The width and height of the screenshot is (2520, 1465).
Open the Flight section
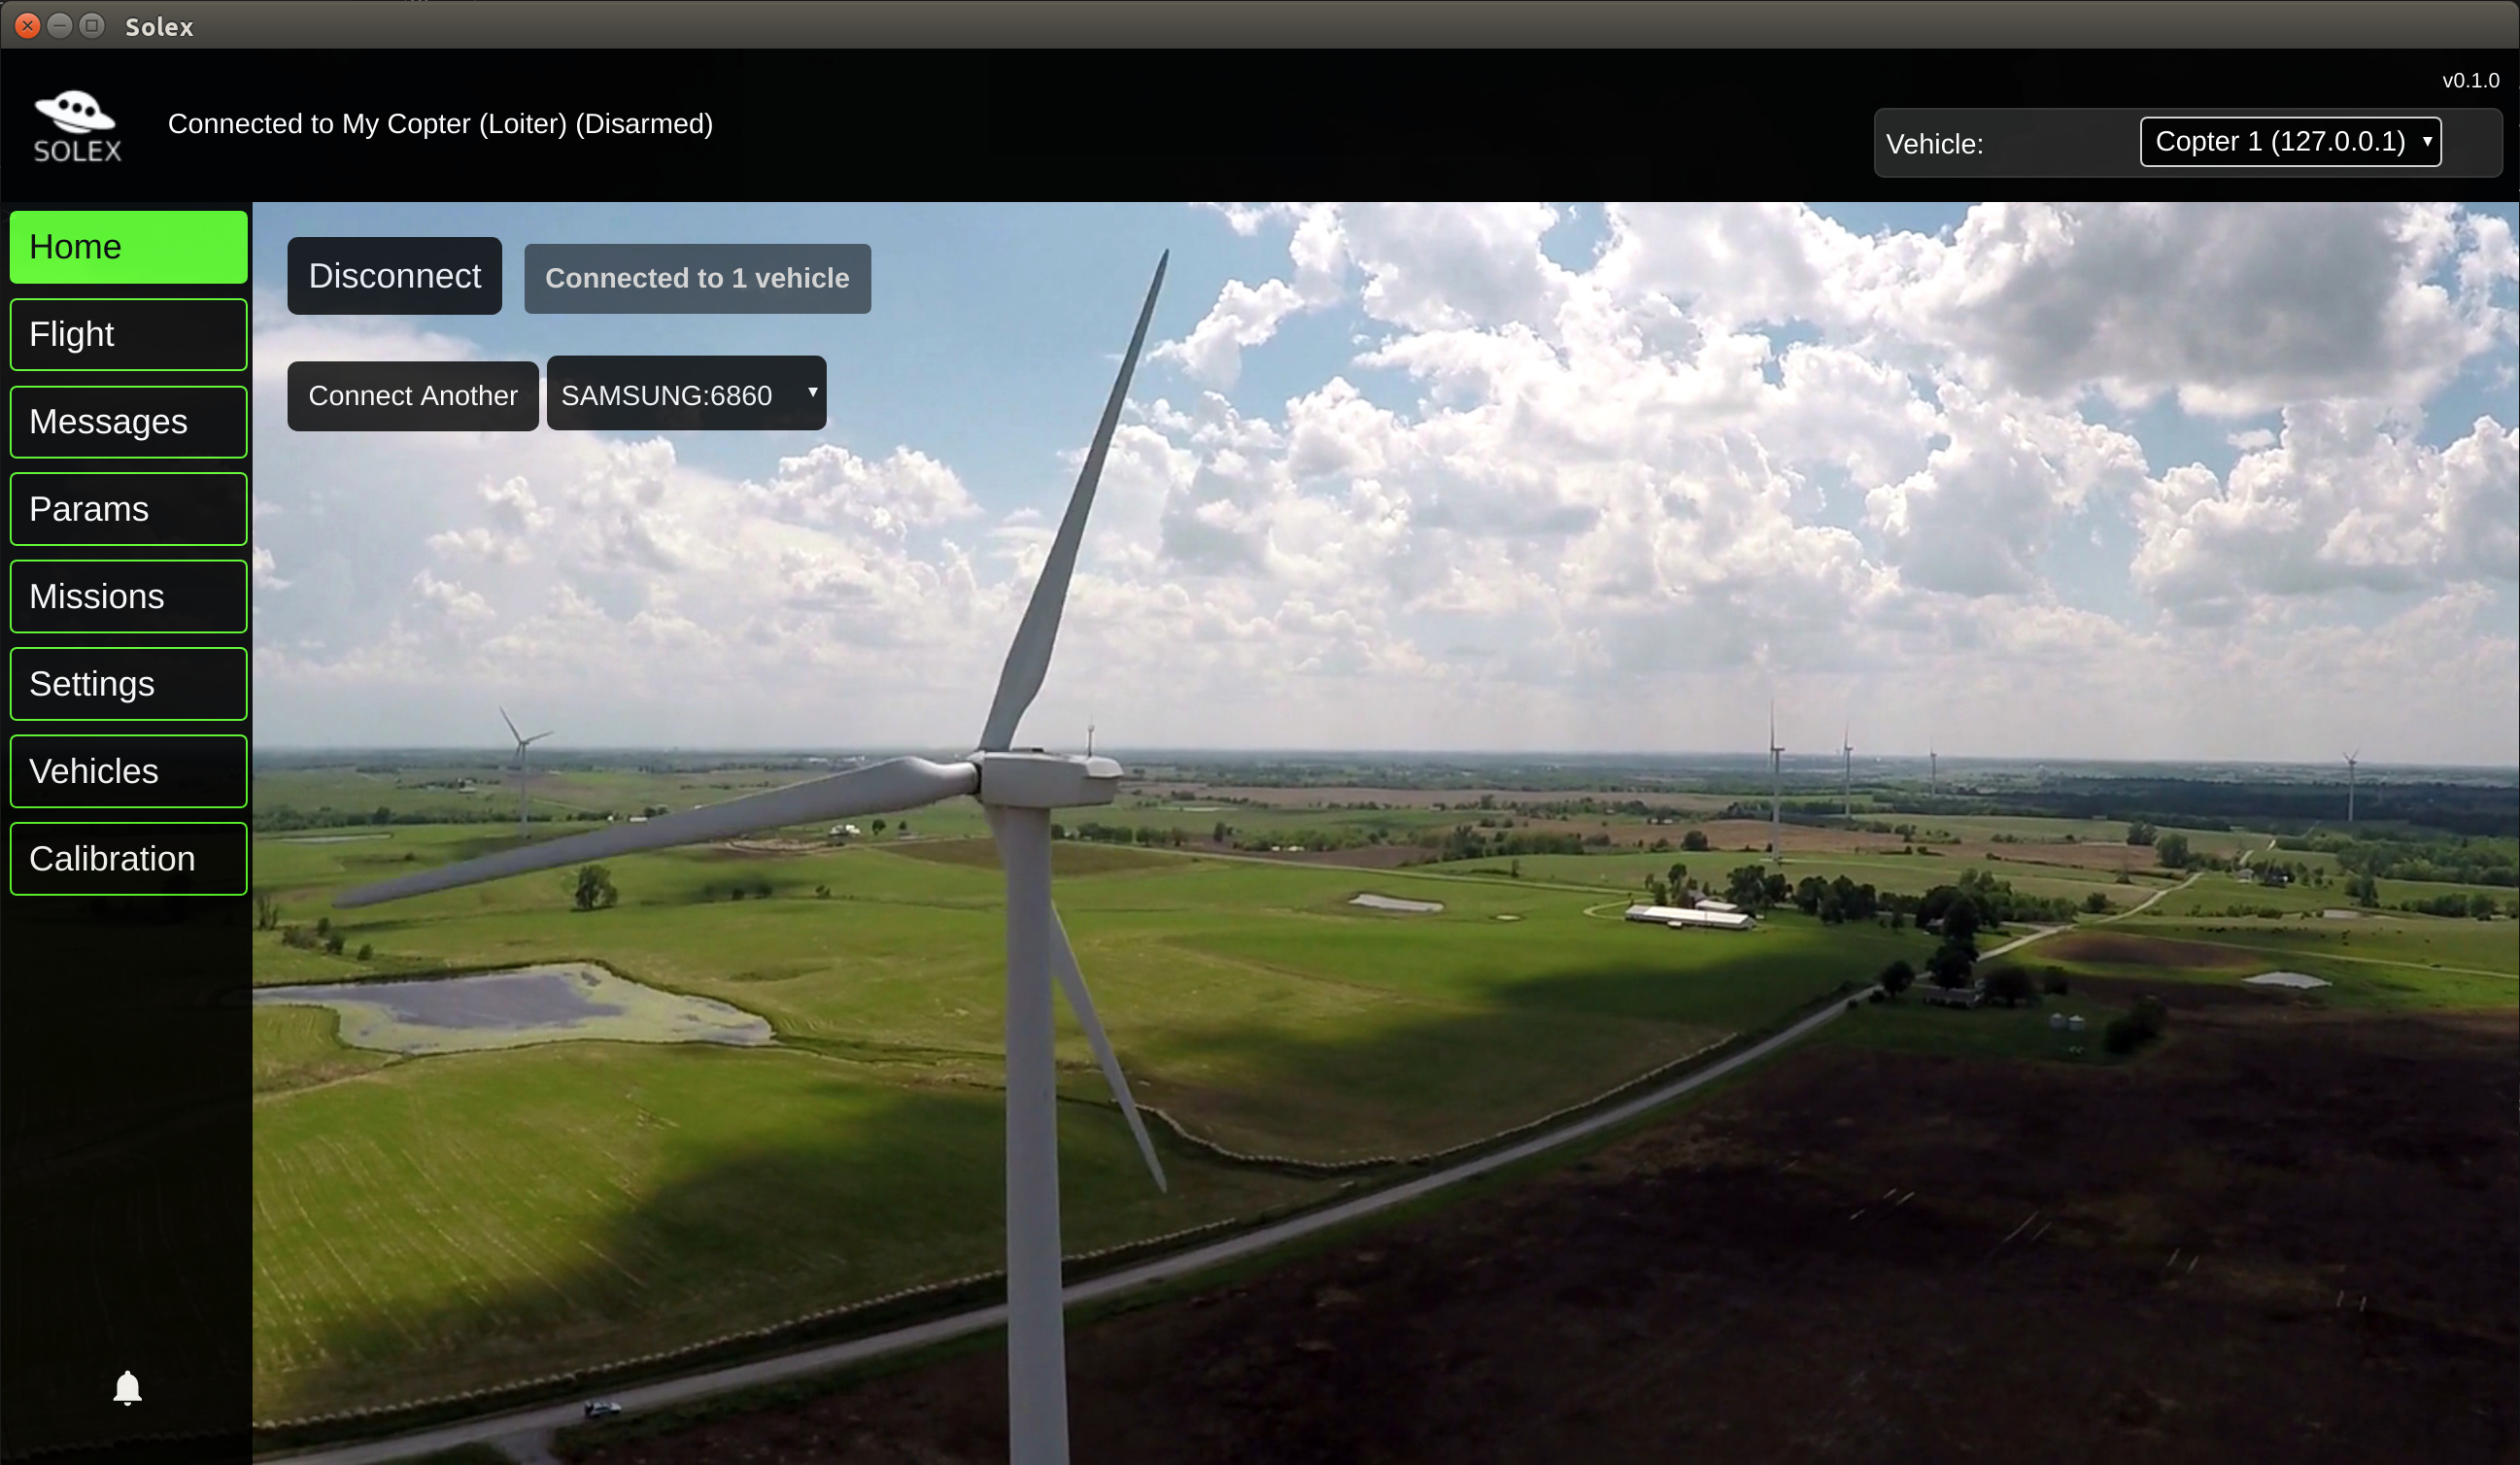[128, 334]
